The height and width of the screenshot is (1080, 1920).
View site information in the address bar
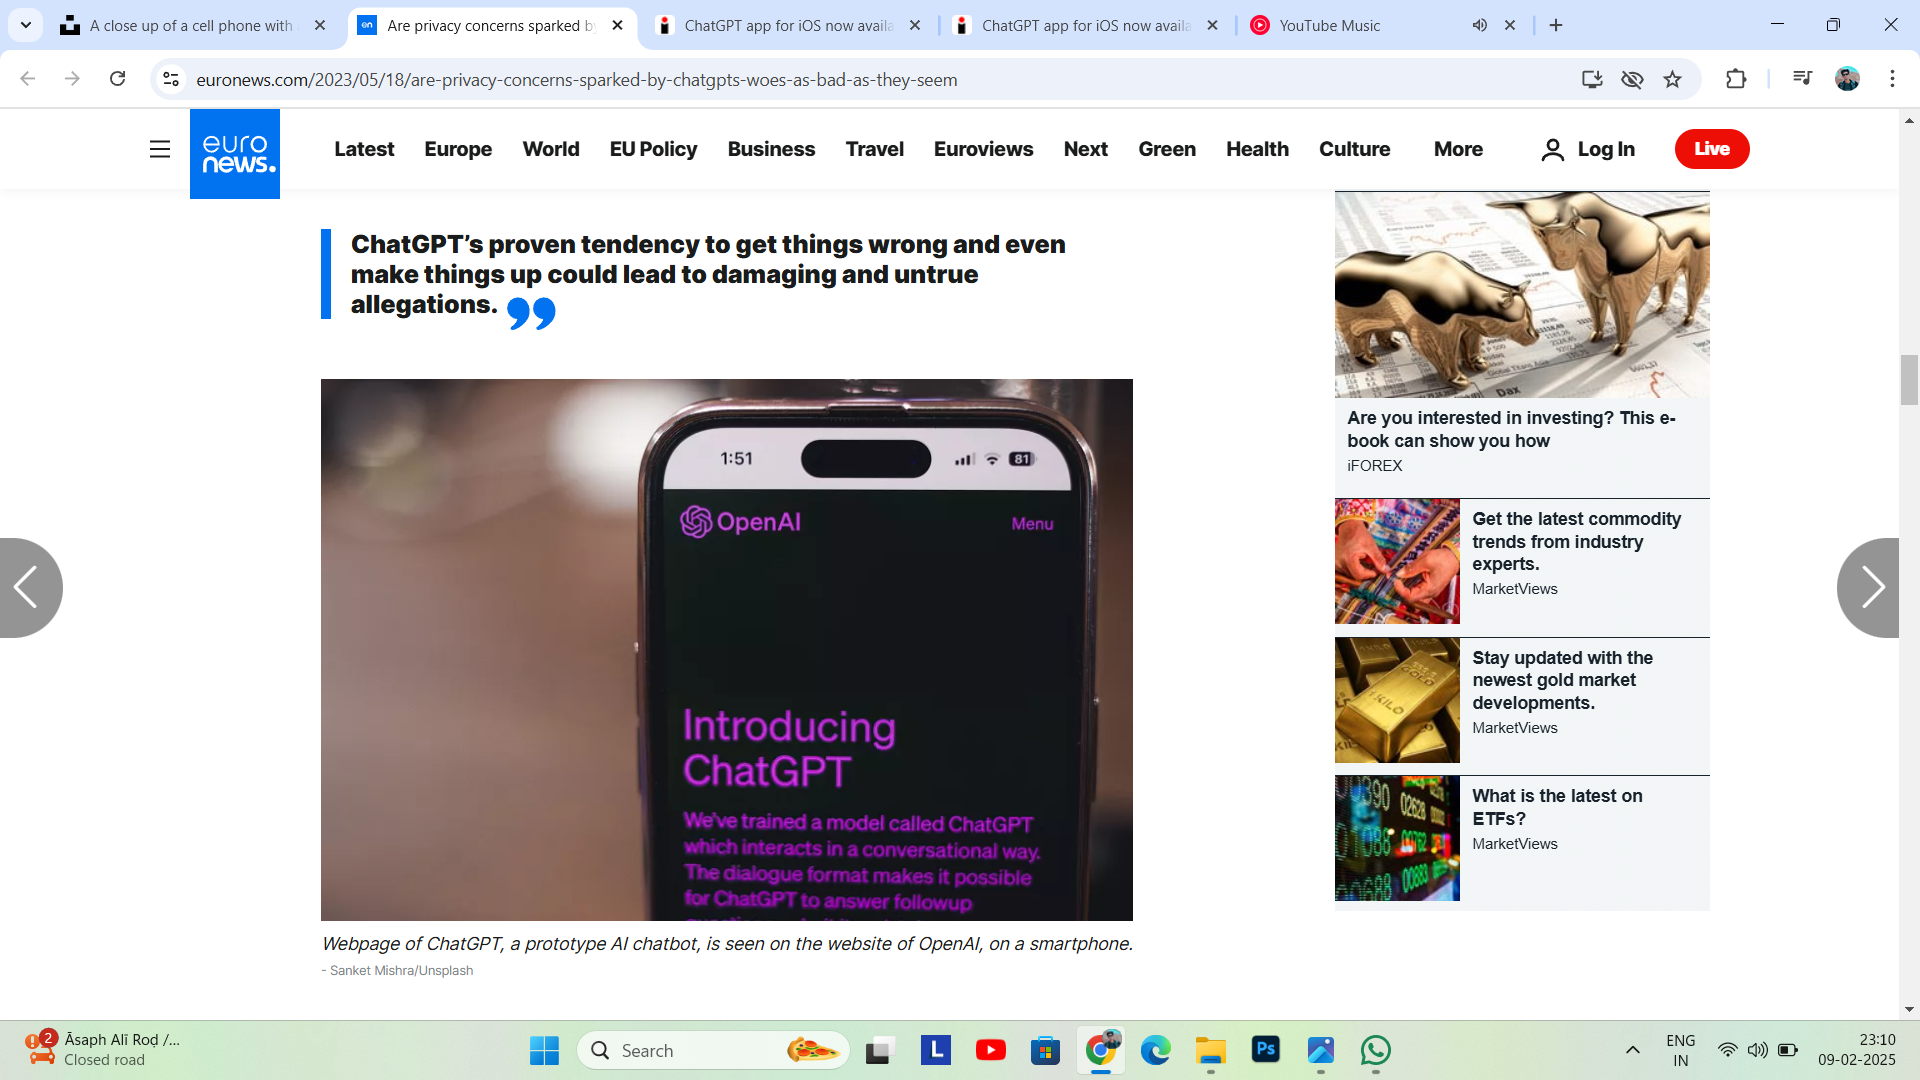point(171,79)
